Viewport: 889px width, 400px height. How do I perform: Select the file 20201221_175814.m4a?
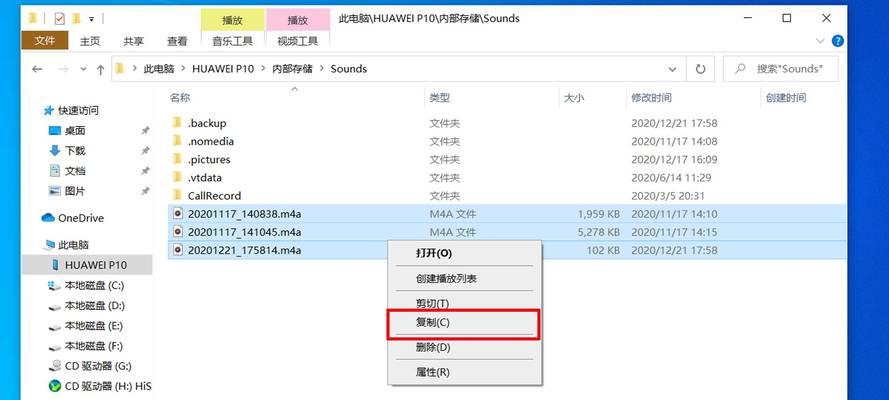coord(244,250)
